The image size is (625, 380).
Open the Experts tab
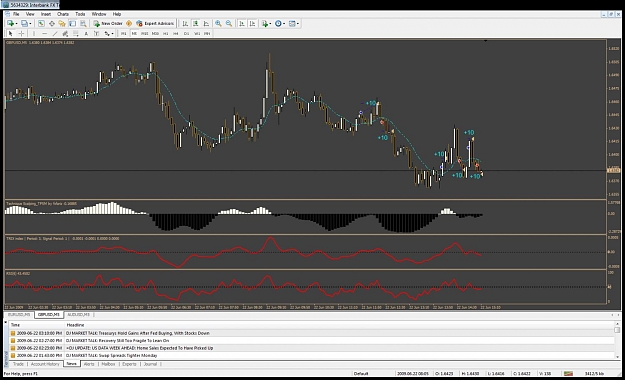click(x=129, y=364)
